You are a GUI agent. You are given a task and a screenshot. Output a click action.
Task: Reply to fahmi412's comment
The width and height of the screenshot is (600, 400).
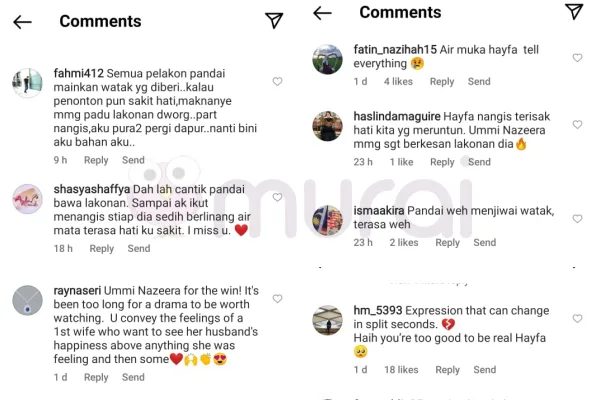[96, 160]
